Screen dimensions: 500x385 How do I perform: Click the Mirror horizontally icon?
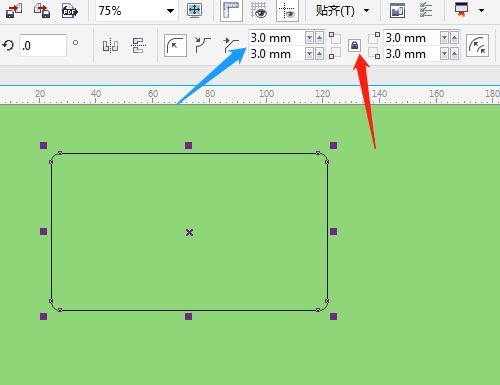click(110, 45)
